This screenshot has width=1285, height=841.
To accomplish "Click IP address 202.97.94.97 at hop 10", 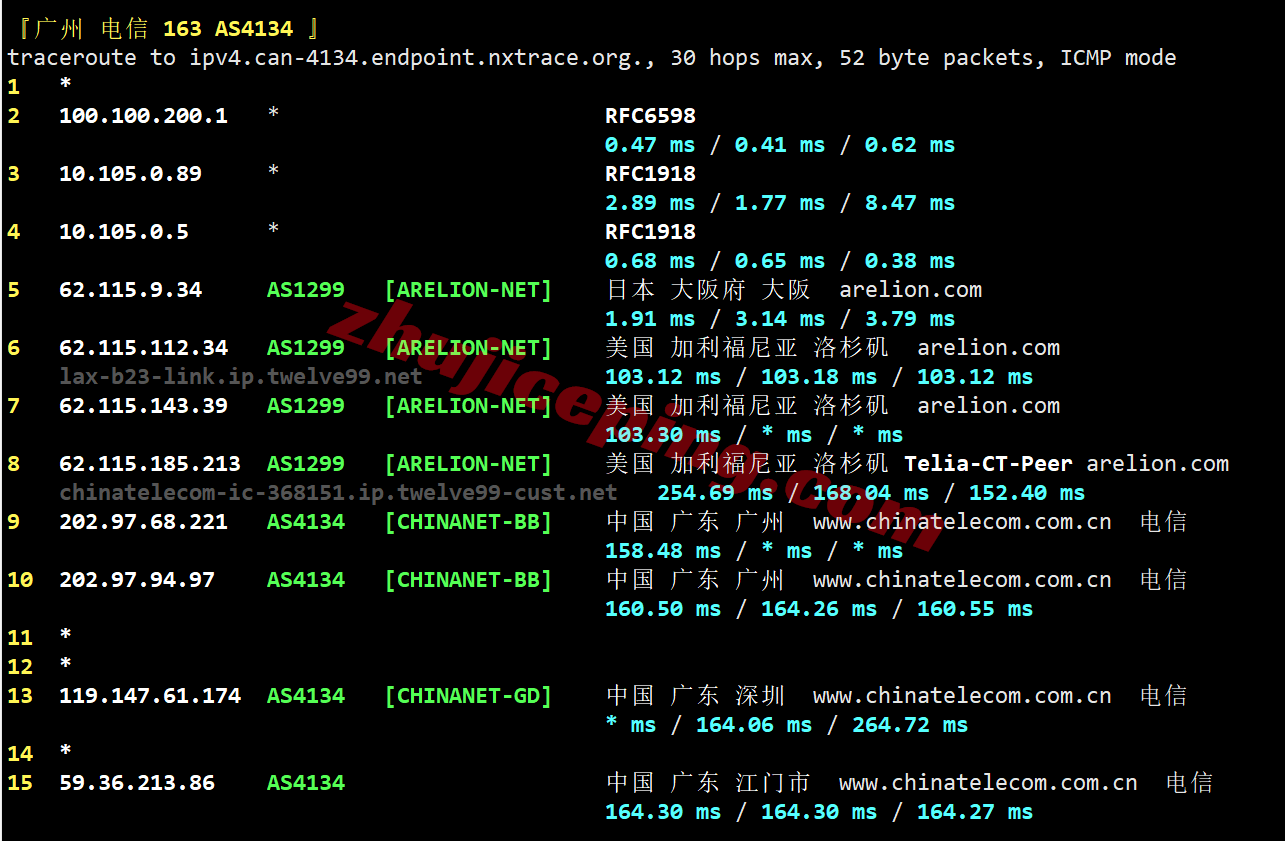I will pos(137,580).
